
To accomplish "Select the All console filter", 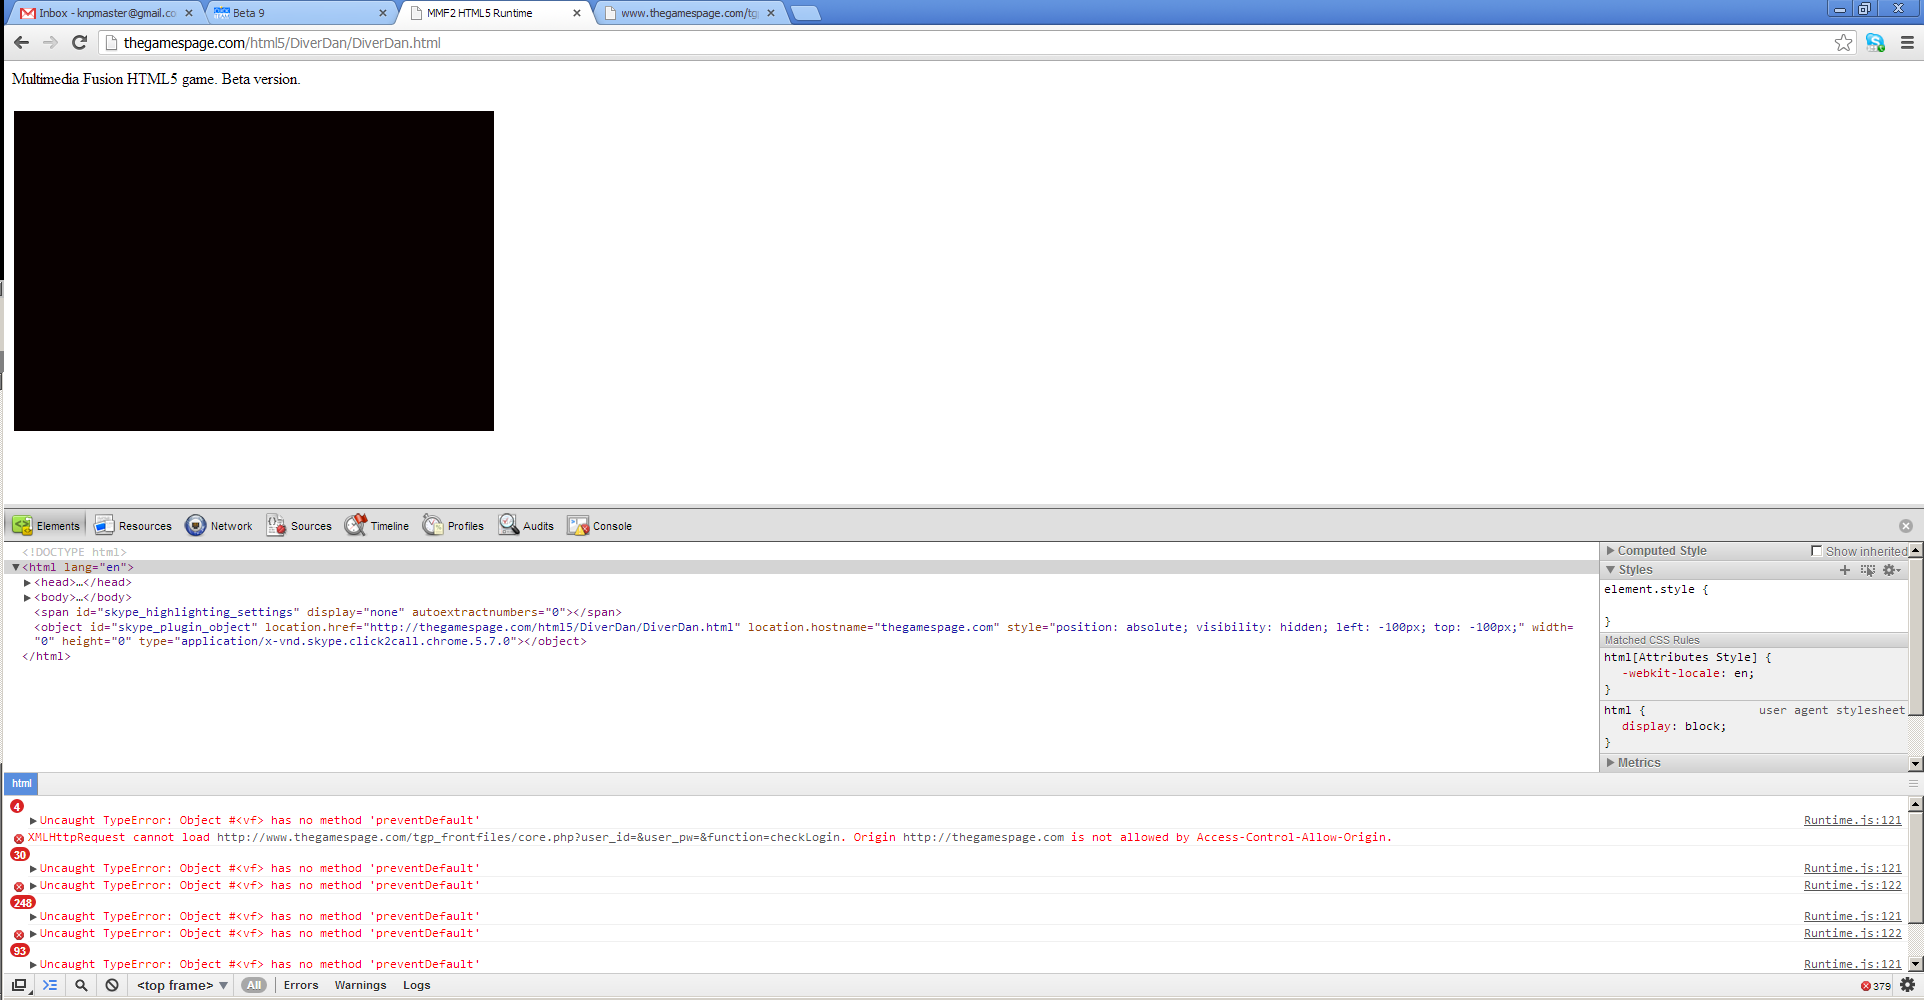I will pyautogui.click(x=254, y=985).
